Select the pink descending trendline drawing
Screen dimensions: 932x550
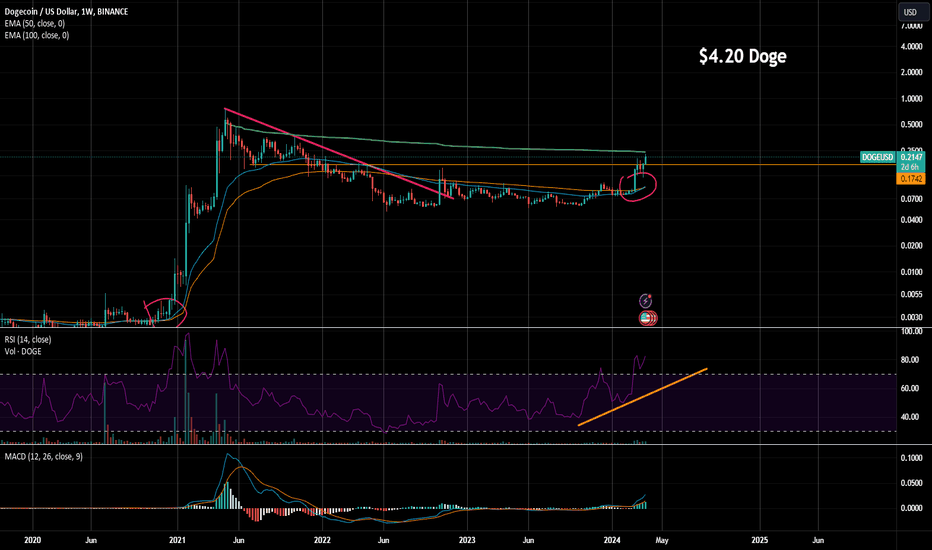(339, 153)
